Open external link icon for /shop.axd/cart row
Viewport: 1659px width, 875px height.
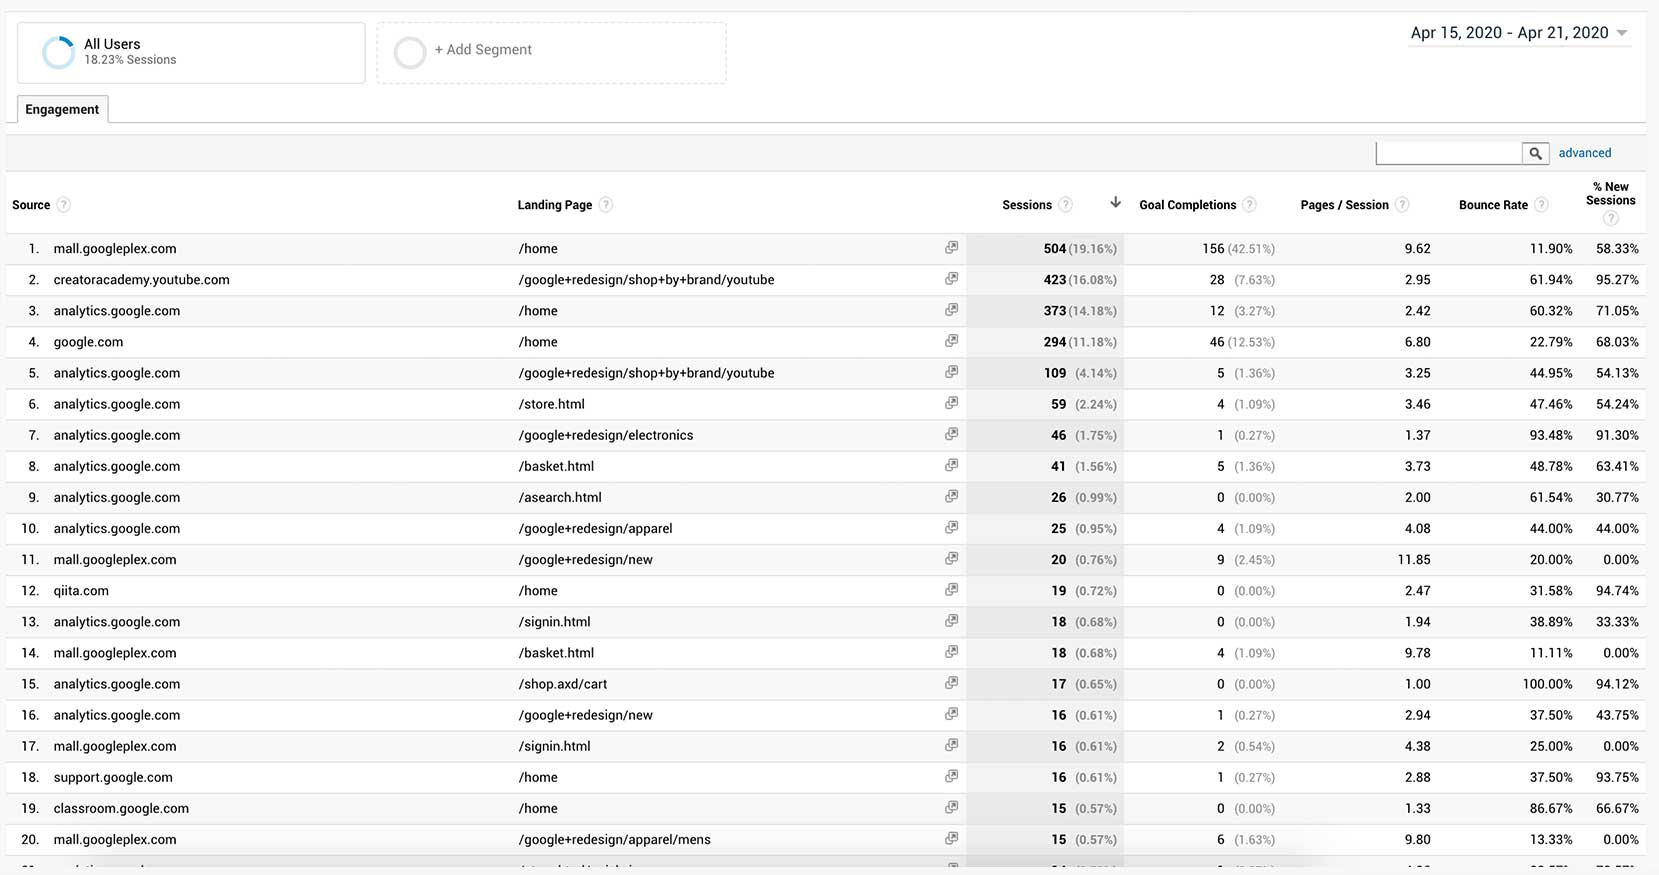click(x=951, y=683)
